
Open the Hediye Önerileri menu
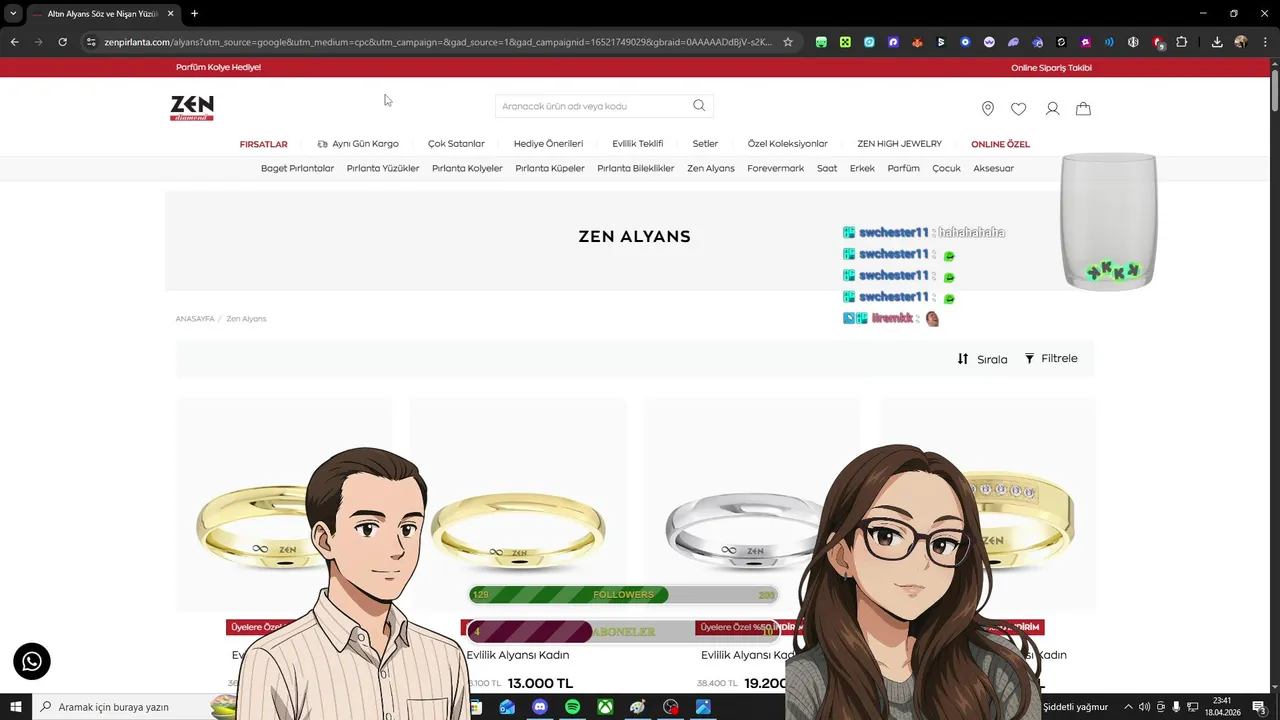click(x=548, y=144)
